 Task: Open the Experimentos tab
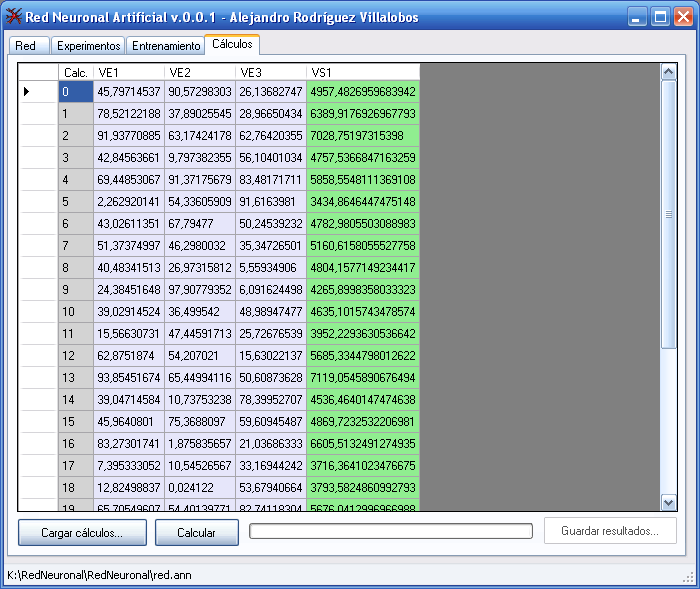point(88,46)
